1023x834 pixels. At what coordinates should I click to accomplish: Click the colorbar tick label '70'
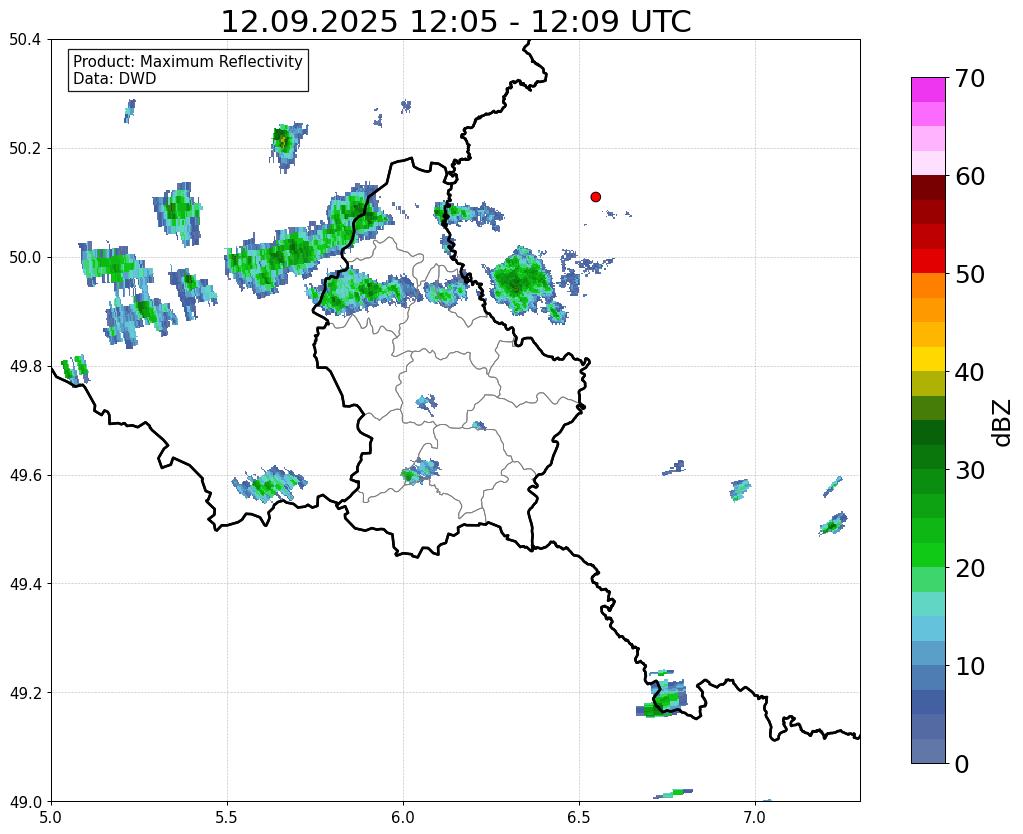970,78
